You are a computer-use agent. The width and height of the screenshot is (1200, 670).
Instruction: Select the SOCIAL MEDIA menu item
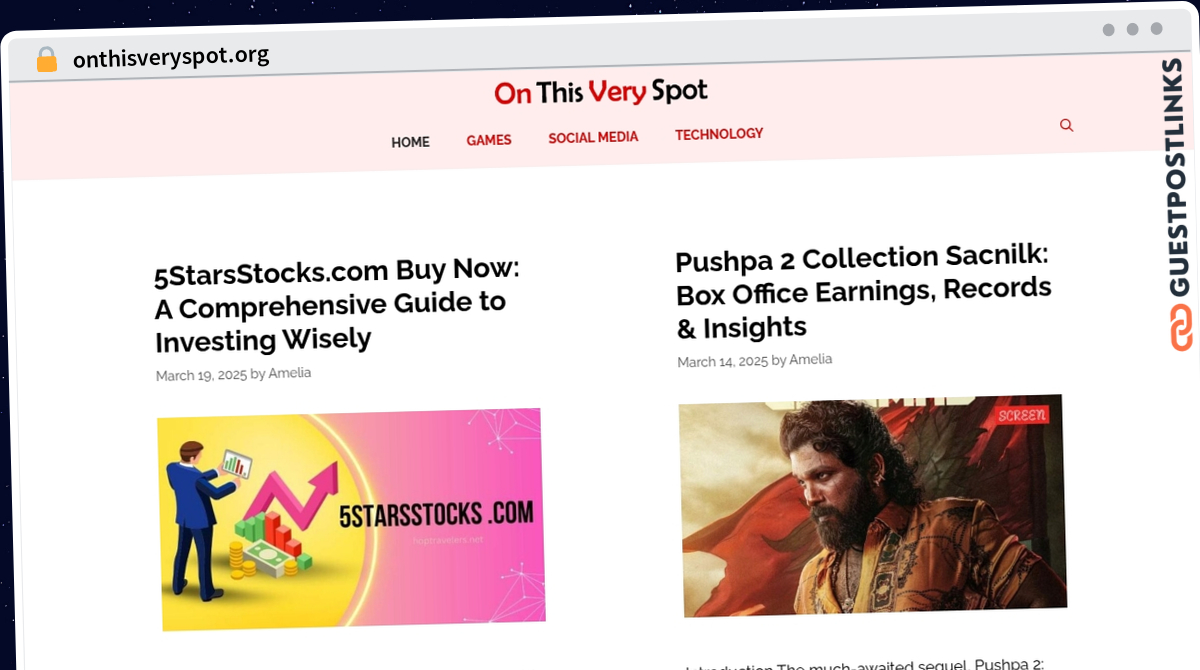tap(593, 137)
